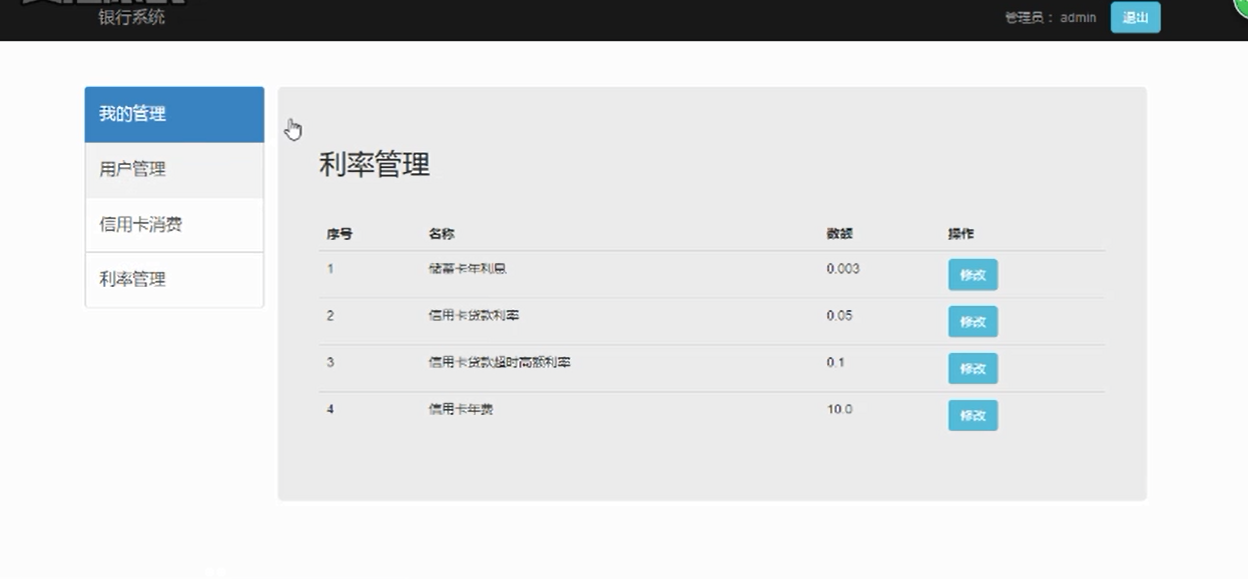The image size is (1248, 579).
Task: Click the 信用卡年费 name cell
Action: [x=460, y=410]
